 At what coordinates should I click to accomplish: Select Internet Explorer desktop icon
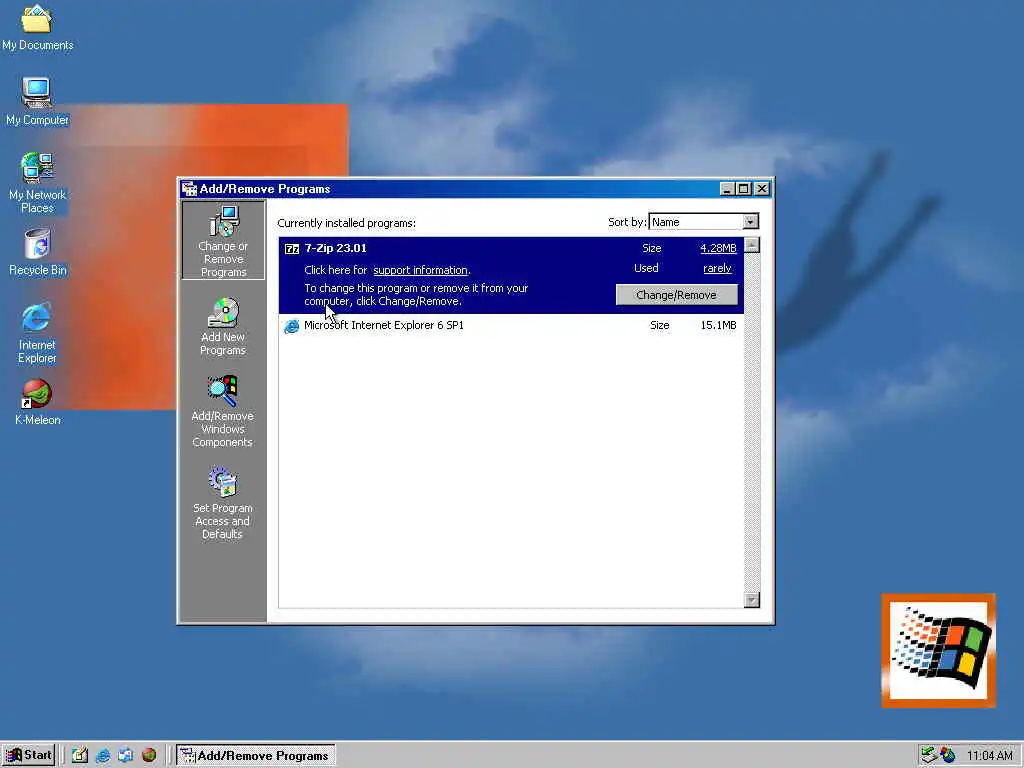pyautogui.click(x=37, y=333)
